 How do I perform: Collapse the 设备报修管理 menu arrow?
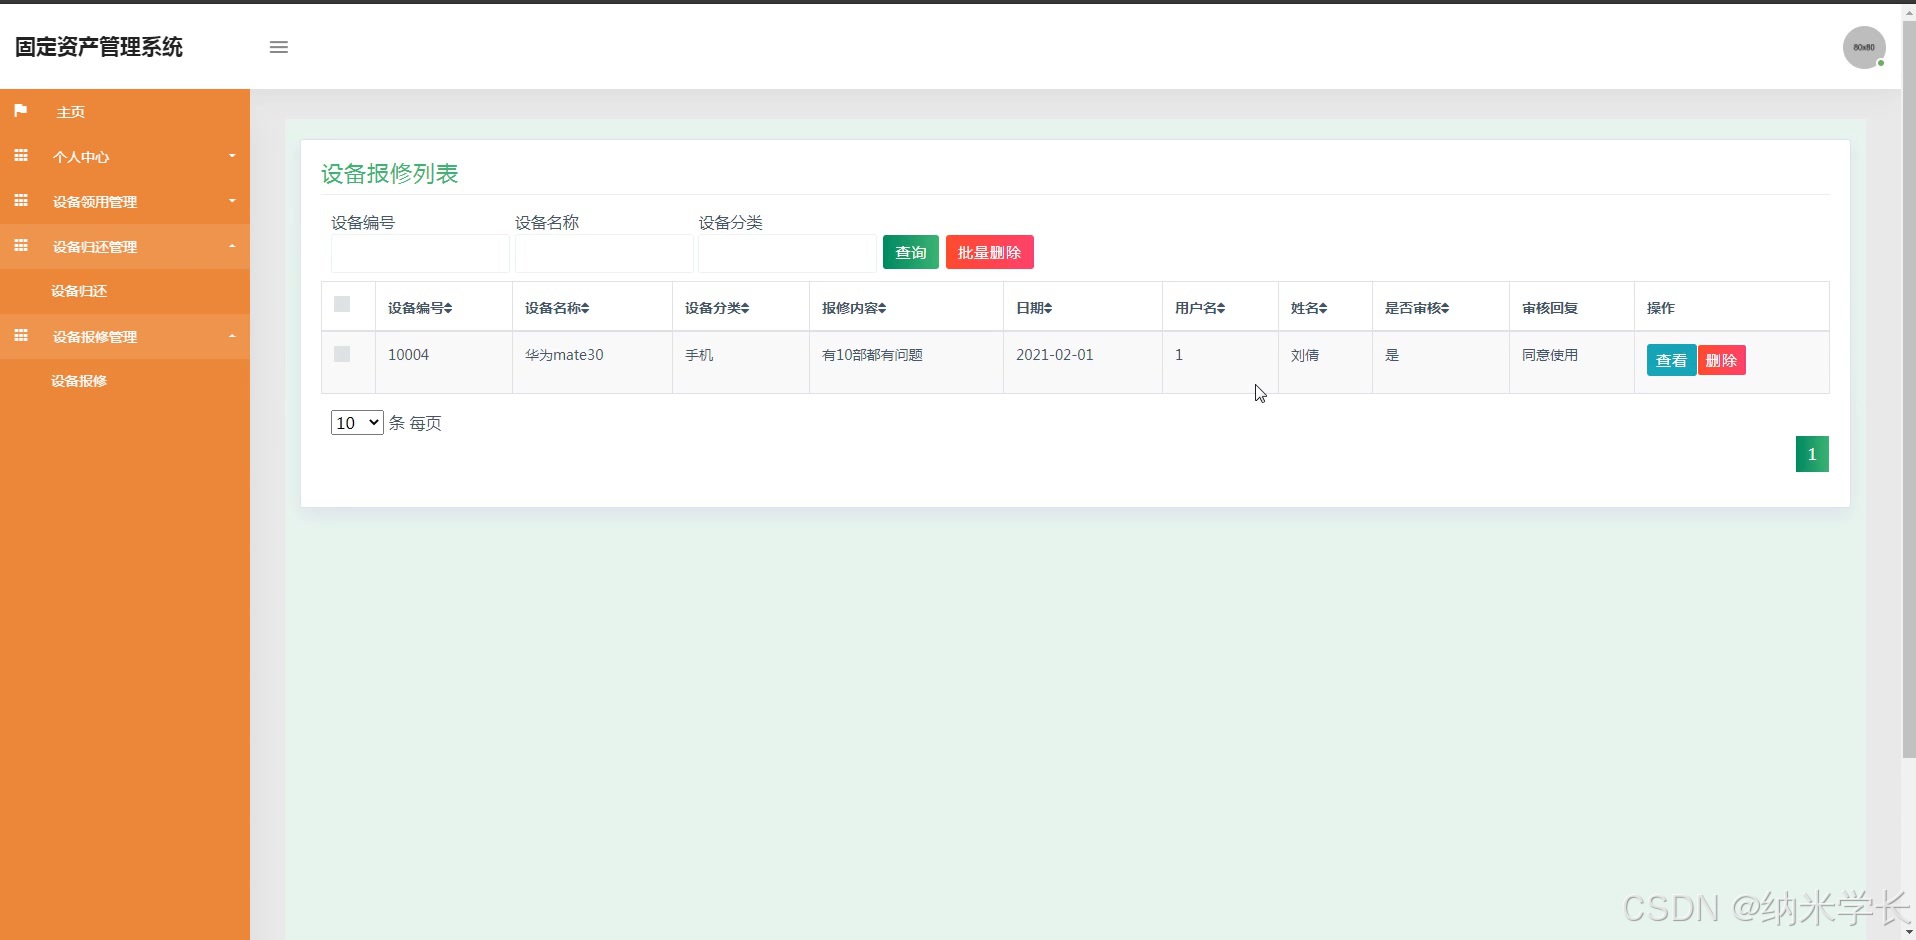click(232, 336)
